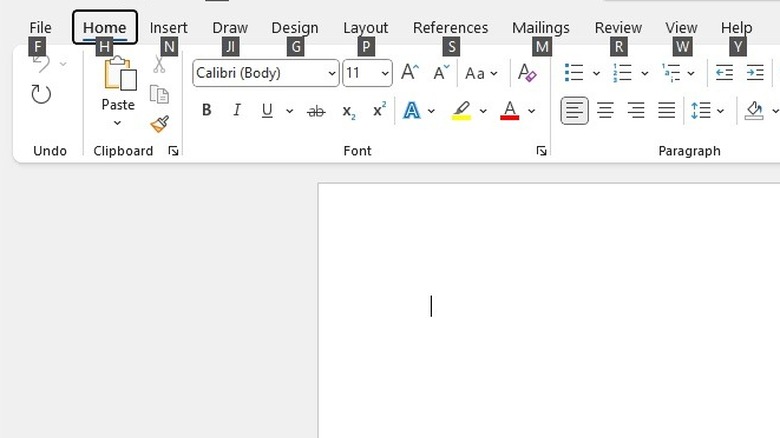Viewport: 780px width, 438px height.
Task: Click the Cut scissors icon
Action: [159, 66]
